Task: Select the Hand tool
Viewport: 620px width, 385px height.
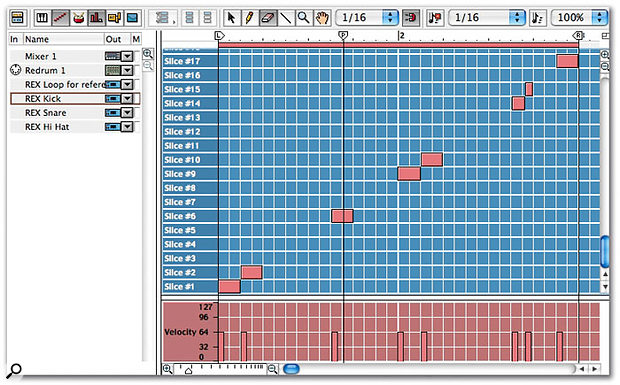Action: pyautogui.click(x=322, y=18)
